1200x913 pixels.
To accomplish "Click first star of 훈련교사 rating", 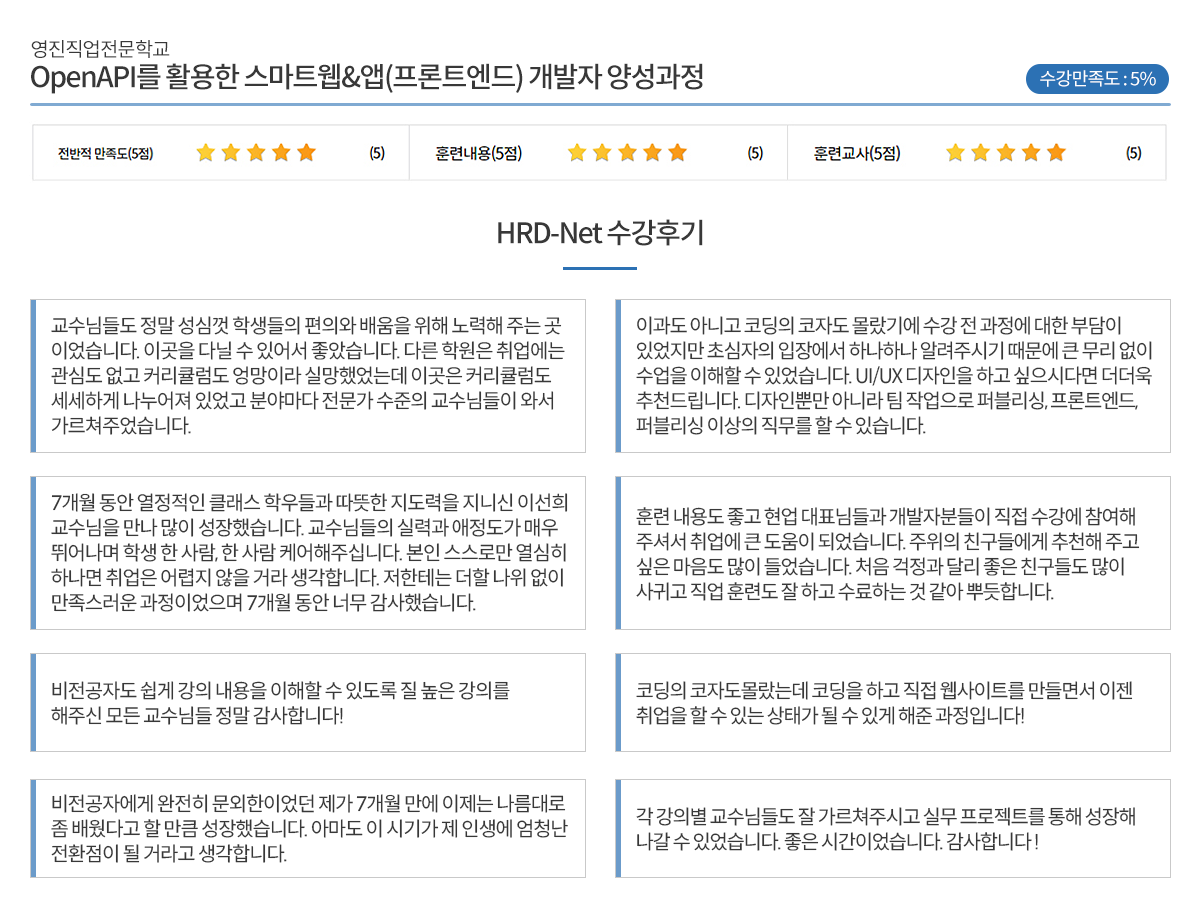I will (955, 153).
